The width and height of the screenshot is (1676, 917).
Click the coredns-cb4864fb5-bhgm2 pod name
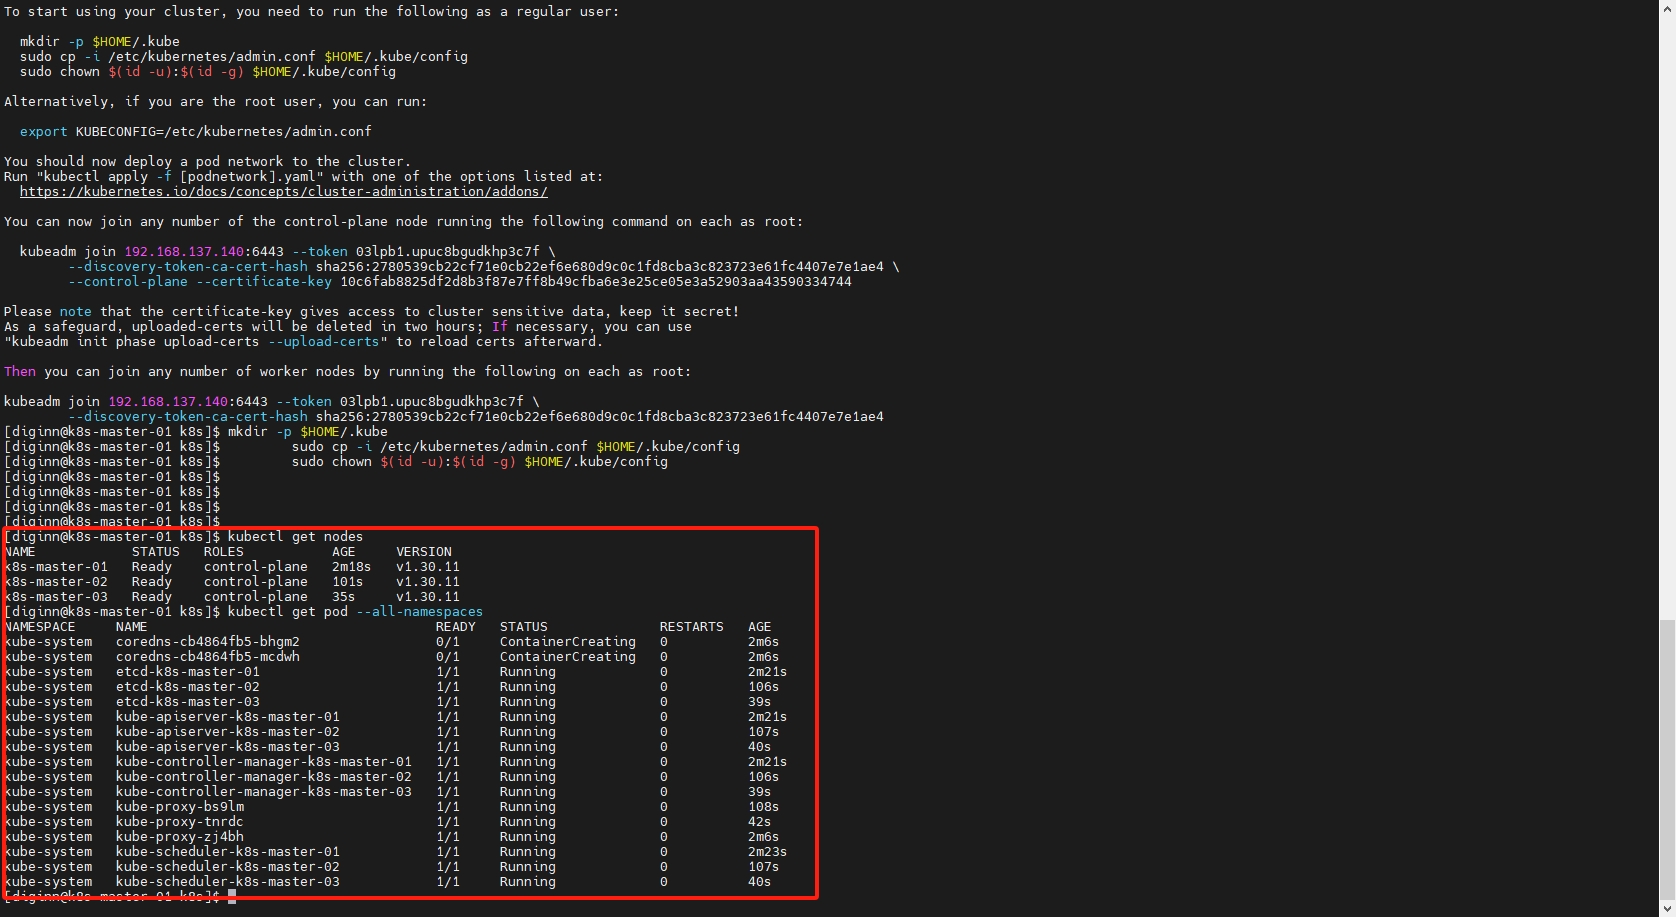pos(207,642)
